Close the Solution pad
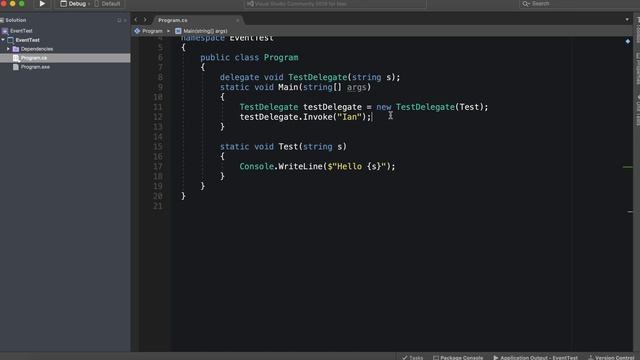The image size is (640, 360). tap(125, 20)
